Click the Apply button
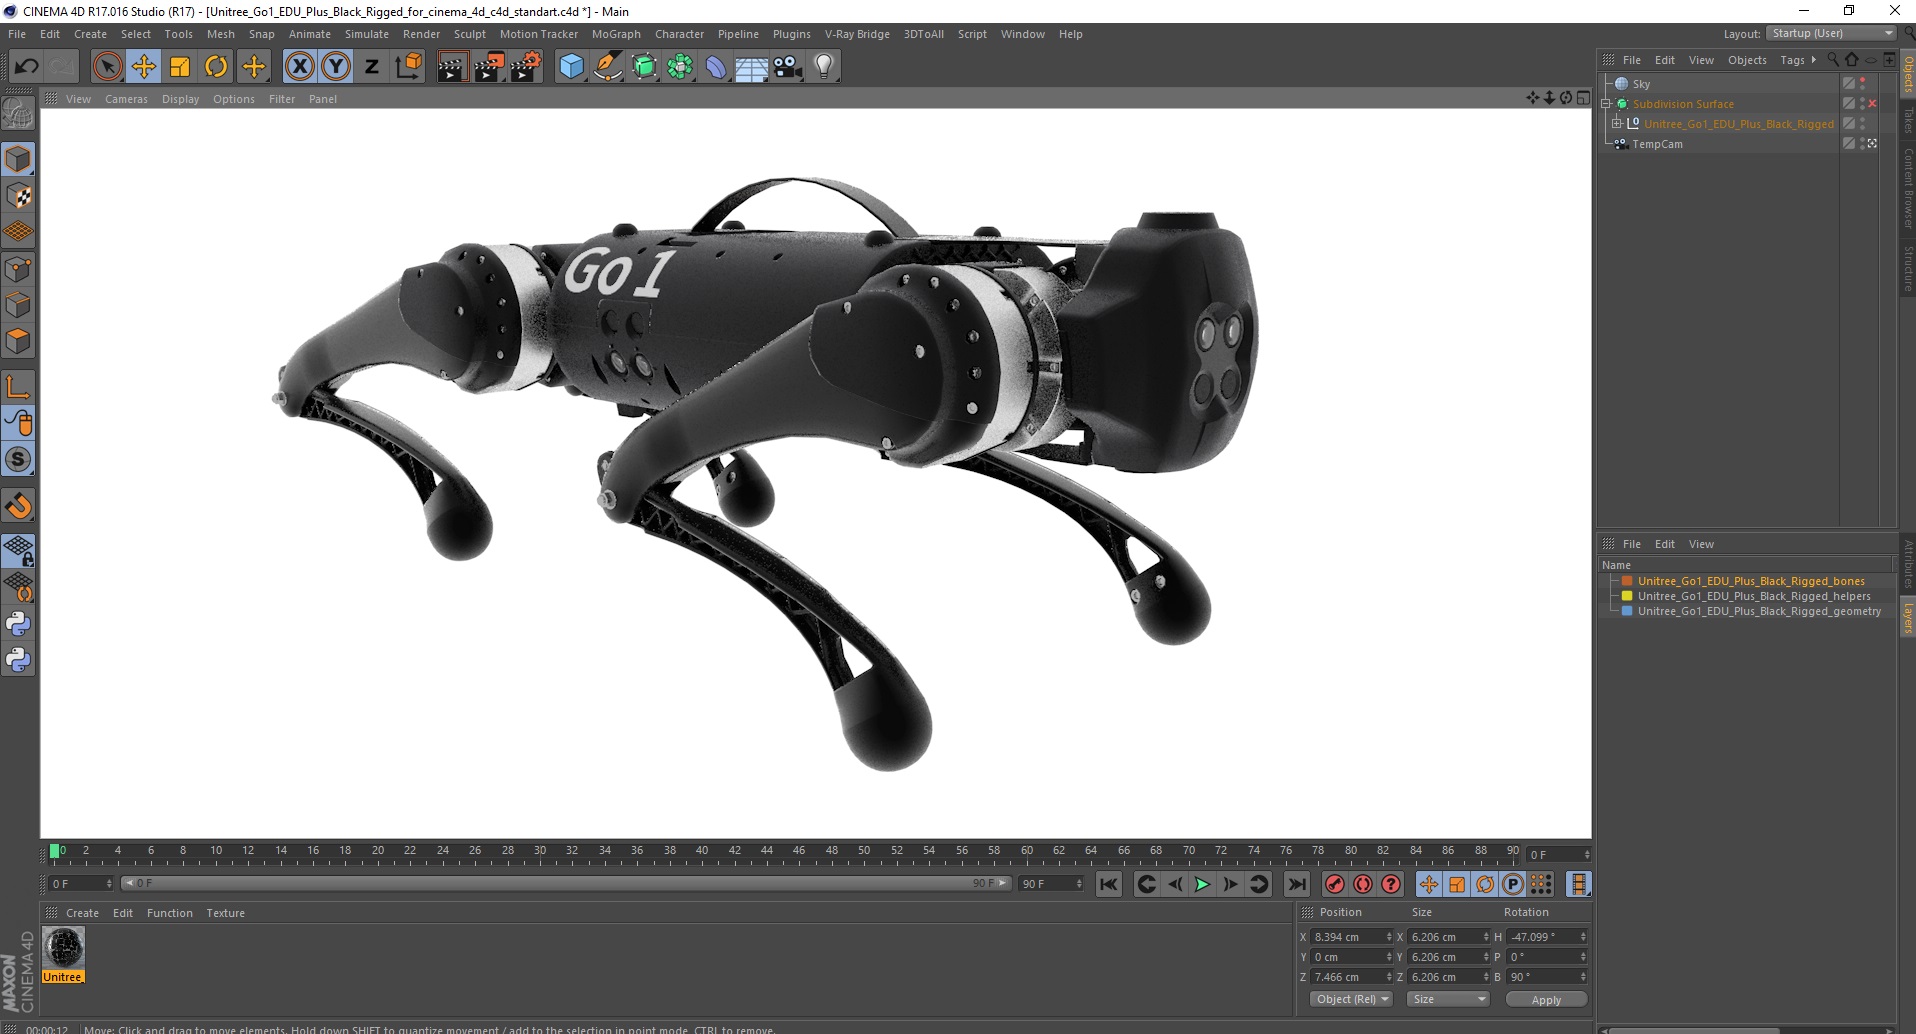Image resolution: width=1916 pixels, height=1034 pixels. pyautogui.click(x=1546, y=1000)
